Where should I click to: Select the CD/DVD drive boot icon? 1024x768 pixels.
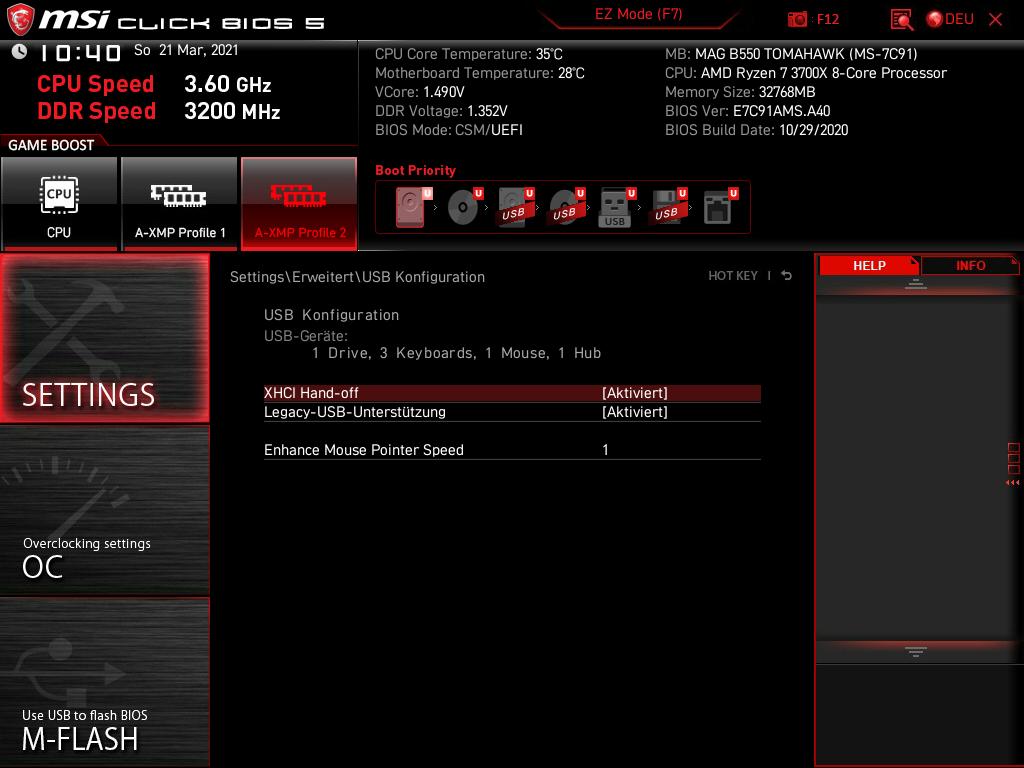coord(462,206)
